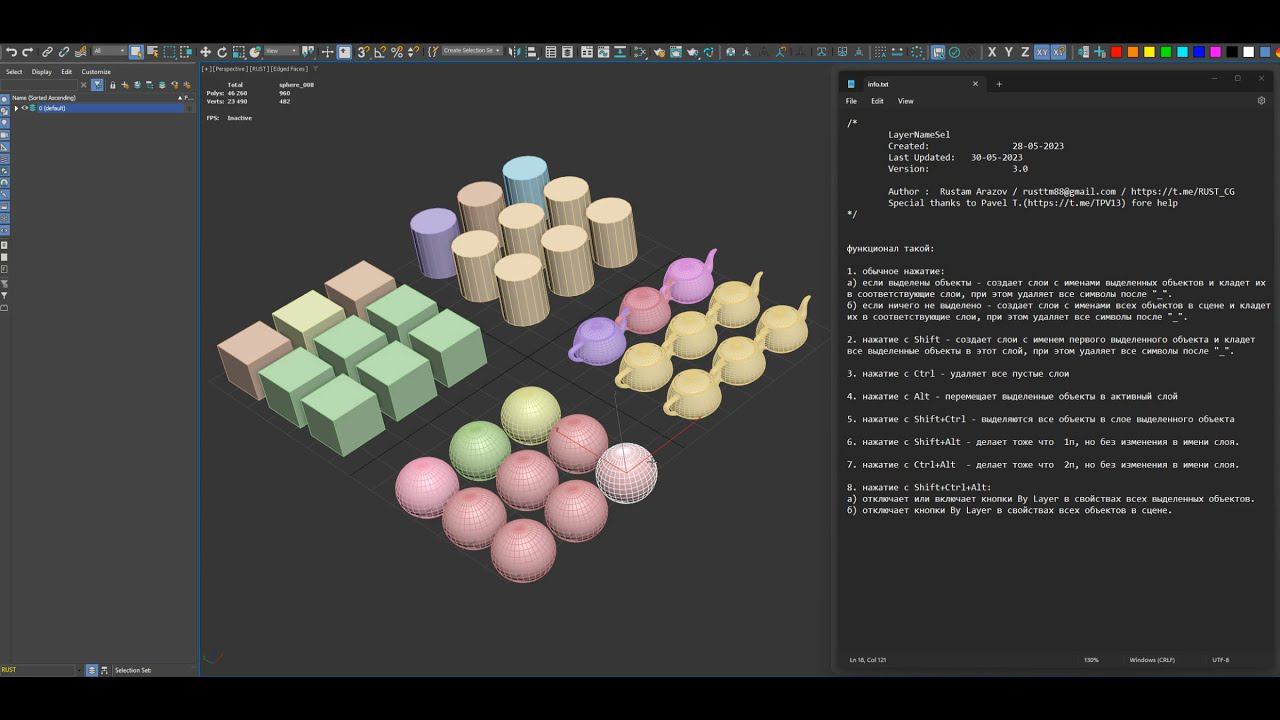Click the Unlink Selection icon
The width and height of the screenshot is (1280, 720).
click(x=63, y=51)
